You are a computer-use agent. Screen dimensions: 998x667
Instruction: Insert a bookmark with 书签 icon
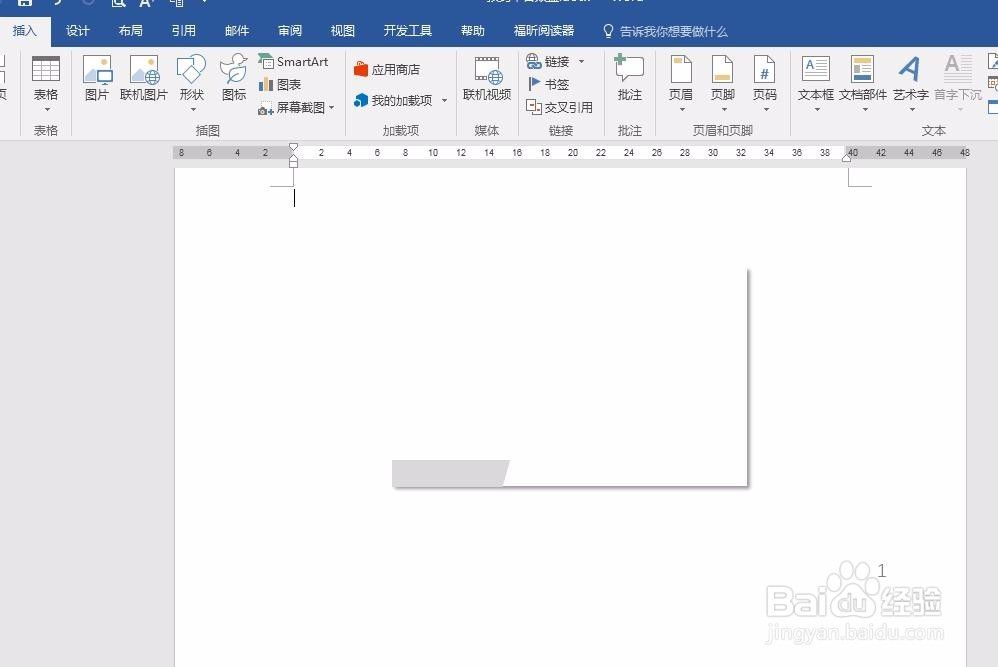click(x=549, y=84)
